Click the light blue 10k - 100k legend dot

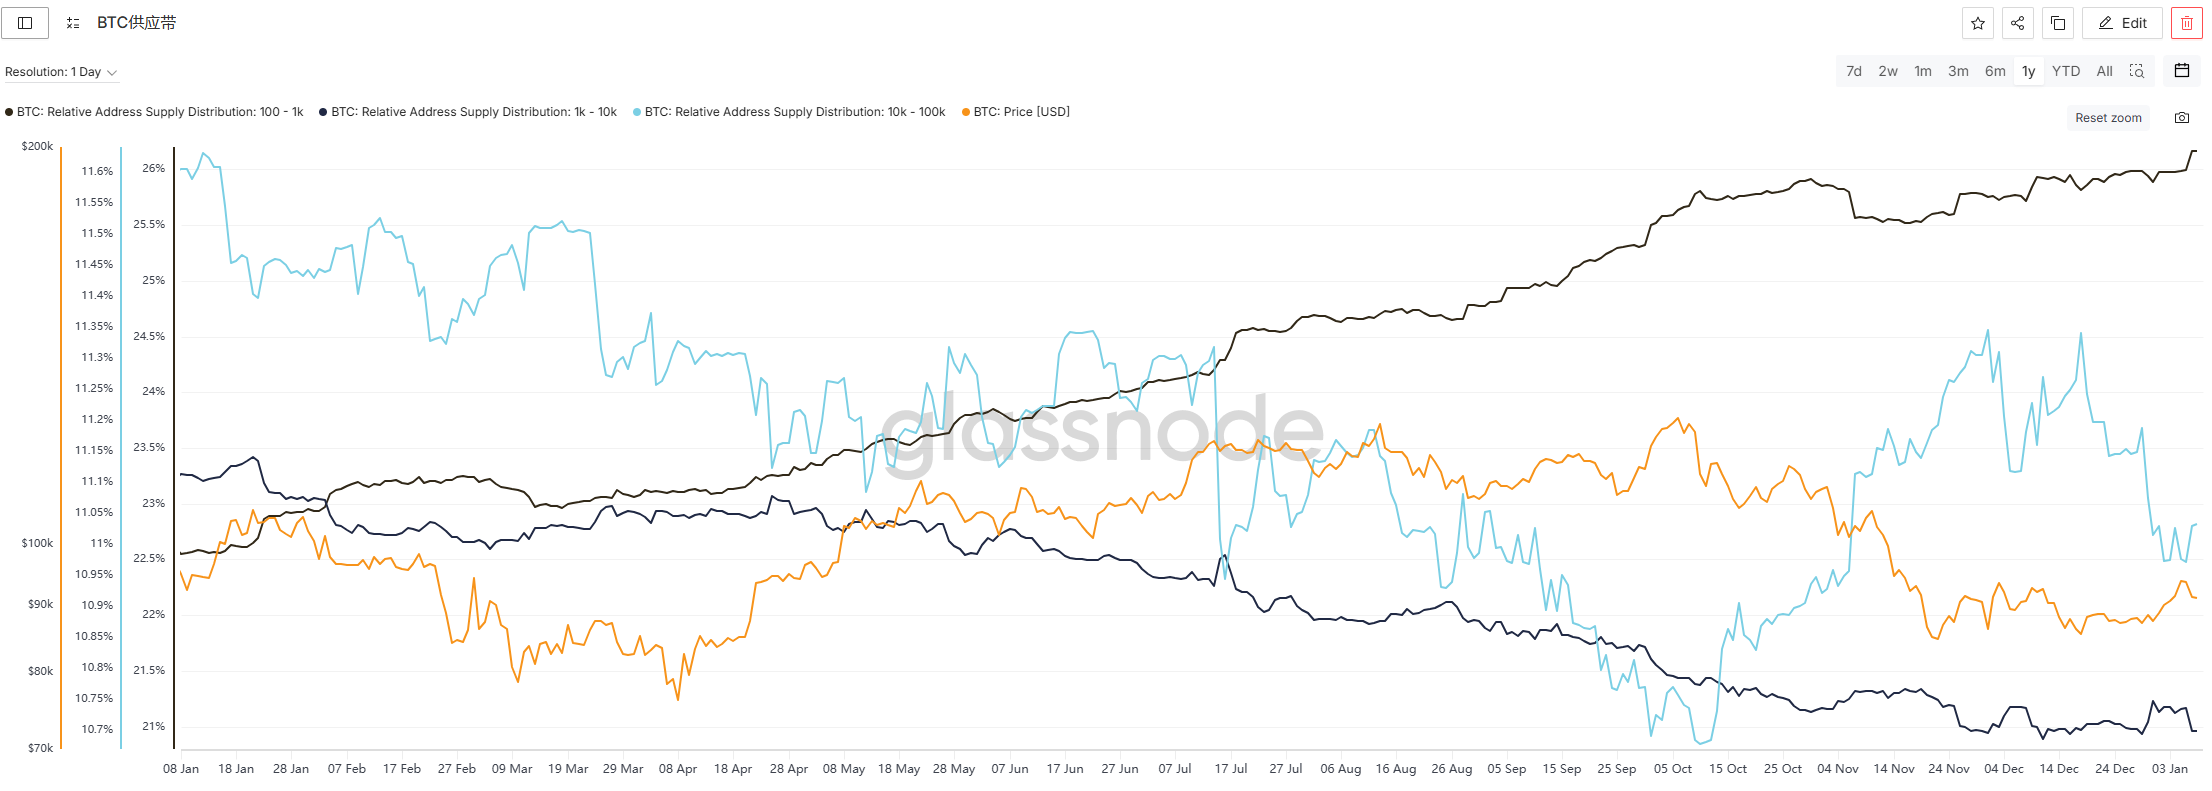[x=637, y=112]
